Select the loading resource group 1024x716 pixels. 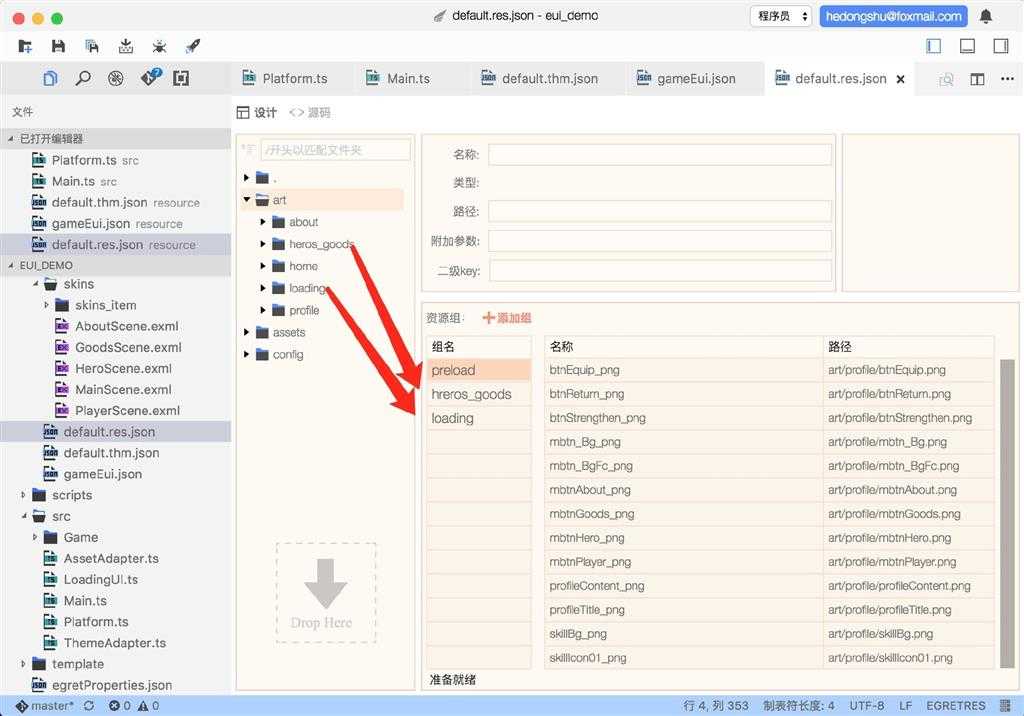click(479, 418)
